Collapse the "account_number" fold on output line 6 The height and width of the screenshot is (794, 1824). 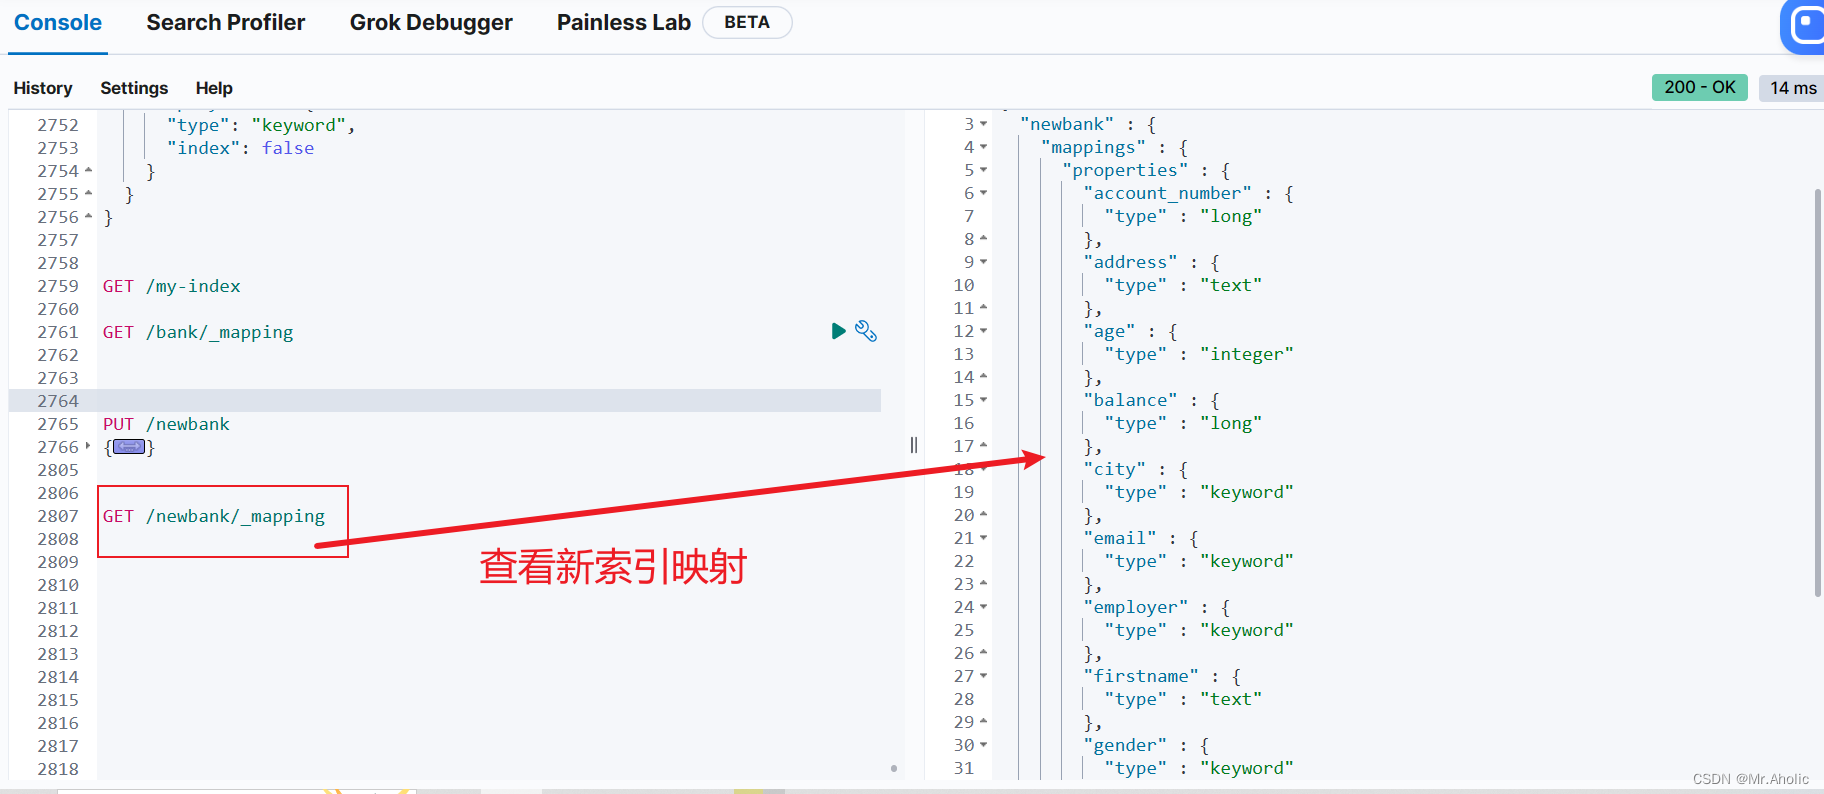(x=984, y=193)
